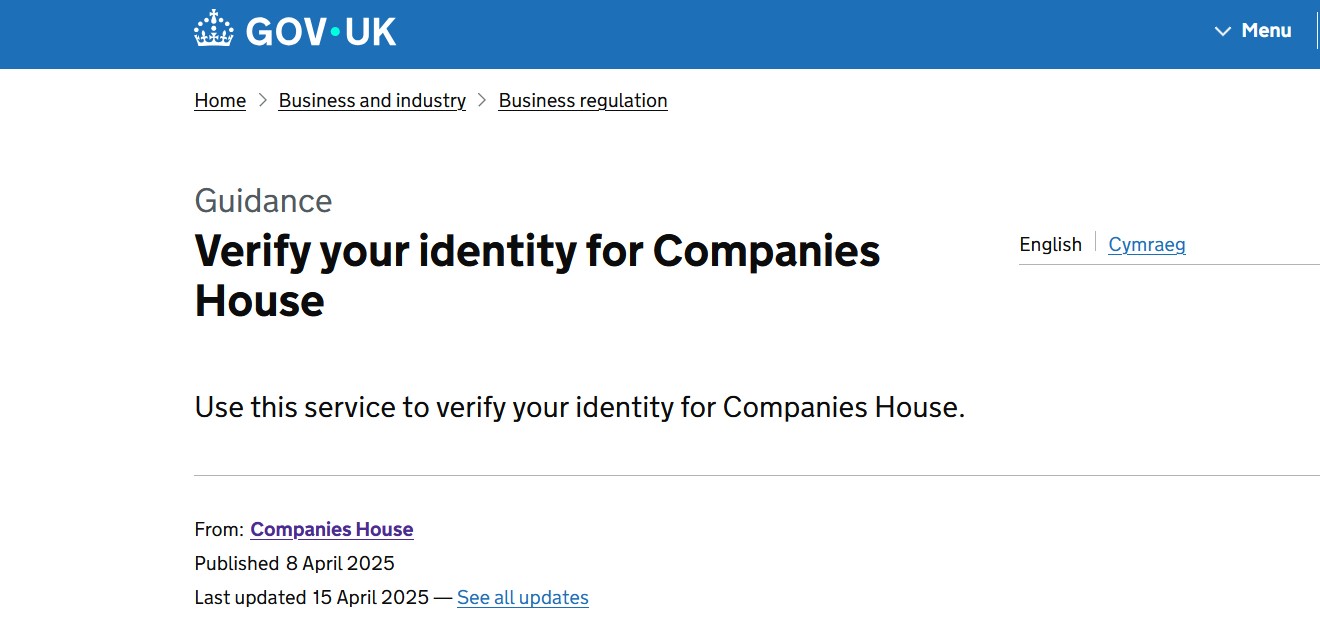Click the chevron before Business regulation
Screen dimensions: 1320x622
[x=482, y=100]
